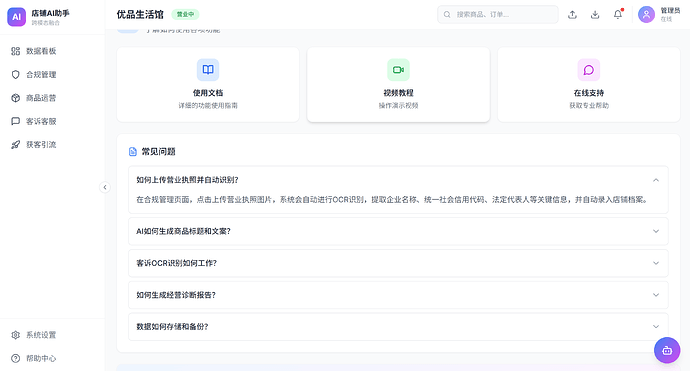Click the 操作演示视频 description

398,106
